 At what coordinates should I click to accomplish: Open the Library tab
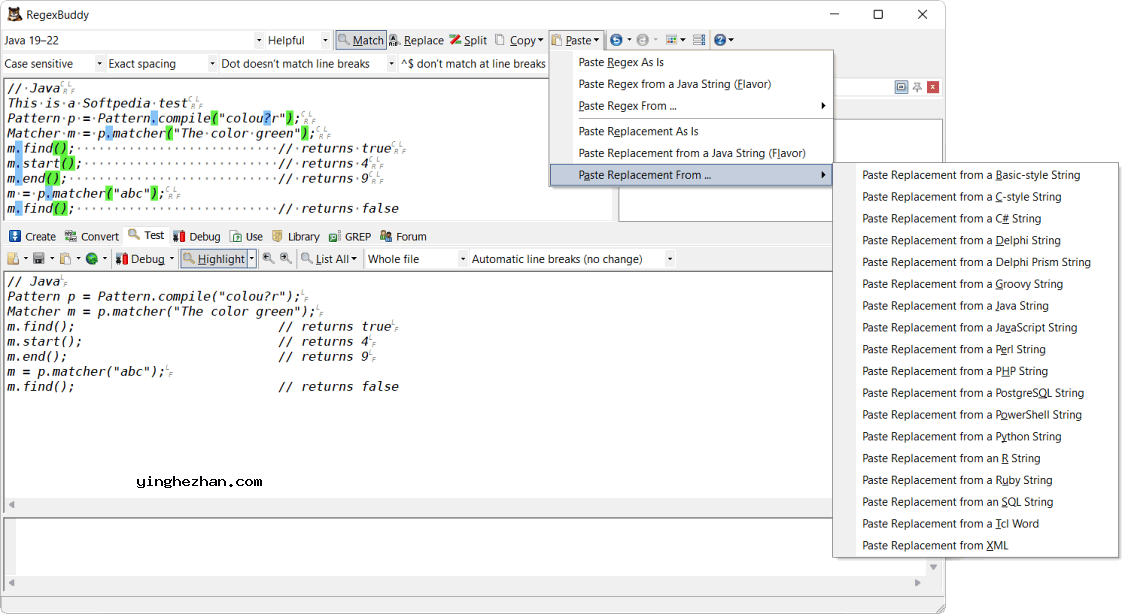(x=296, y=236)
